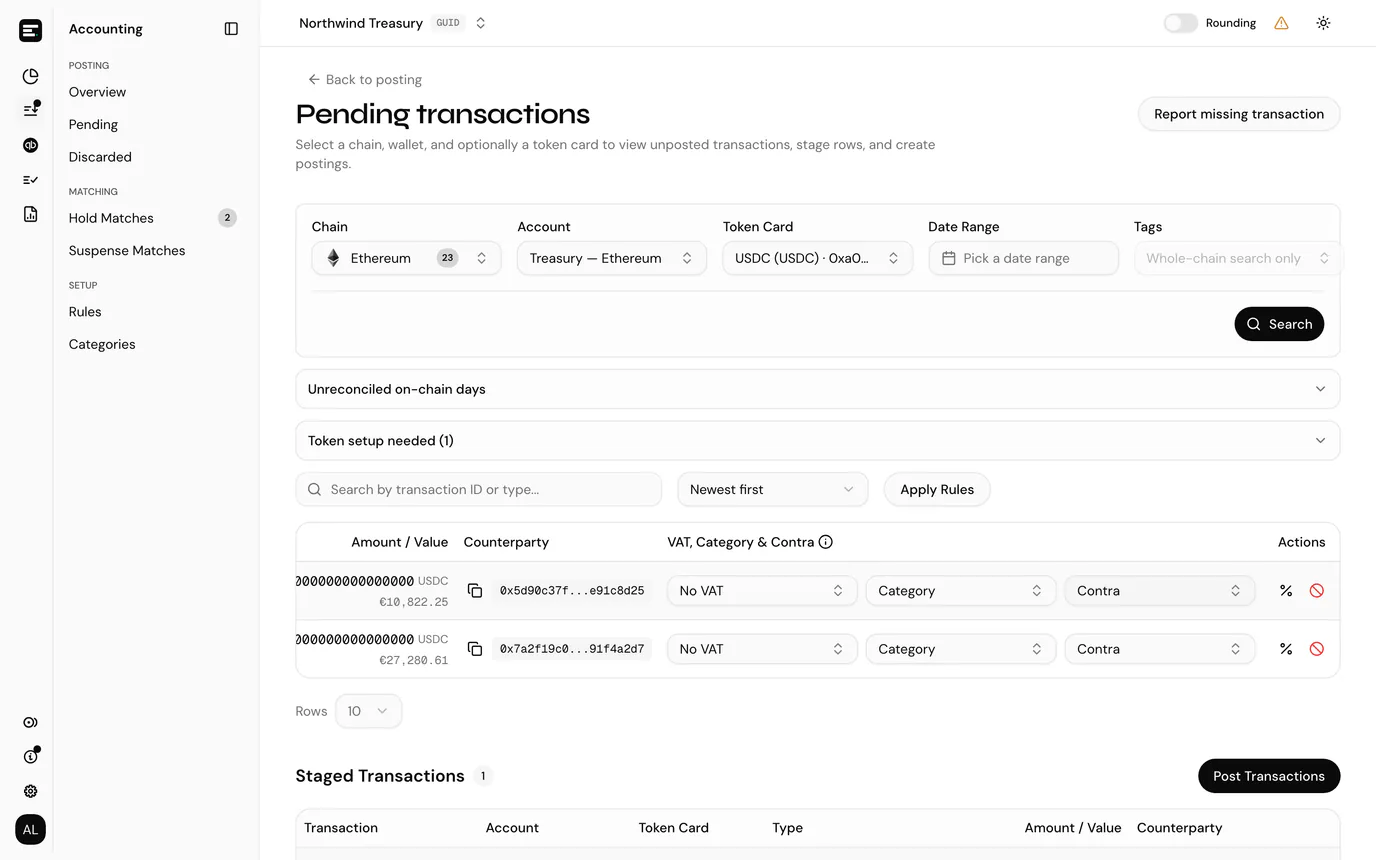Expand Token setup needed (1) section
The width and height of the screenshot is (1376, 860).
coord(817,441)
